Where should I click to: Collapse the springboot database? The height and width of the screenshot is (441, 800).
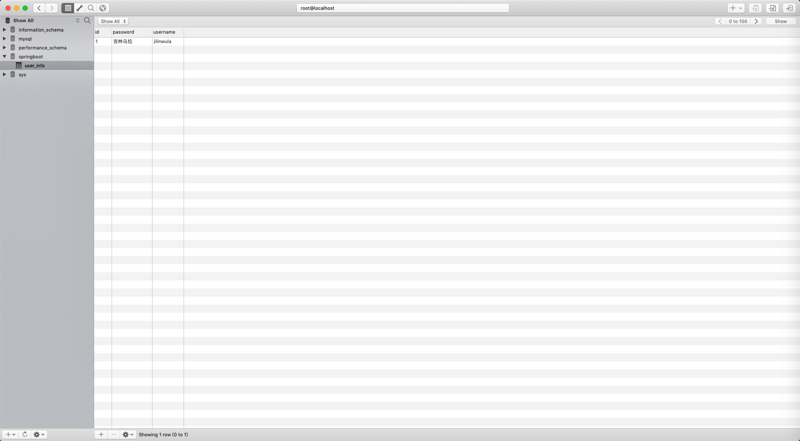(5, 57)
